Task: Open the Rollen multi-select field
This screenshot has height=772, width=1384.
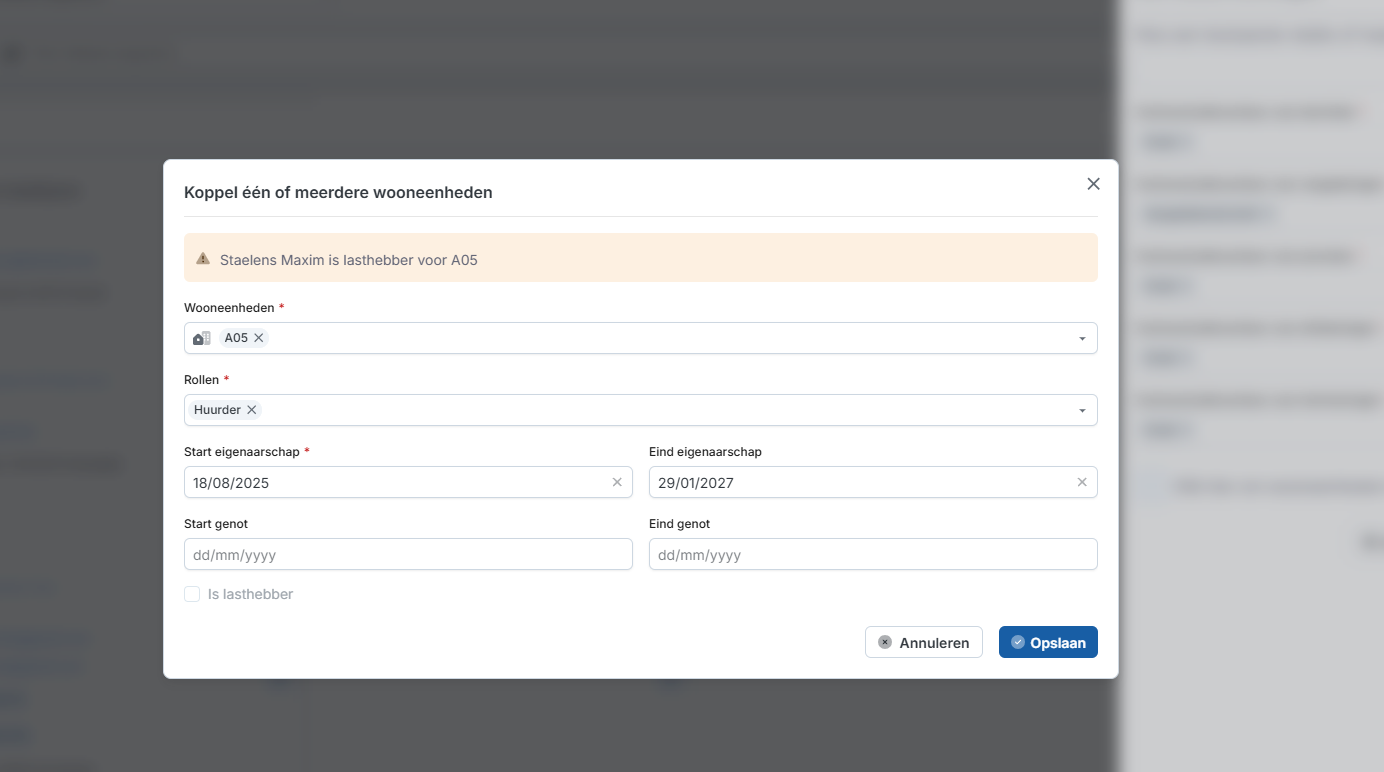Action: pyautogui.click(x=640, y=410)
